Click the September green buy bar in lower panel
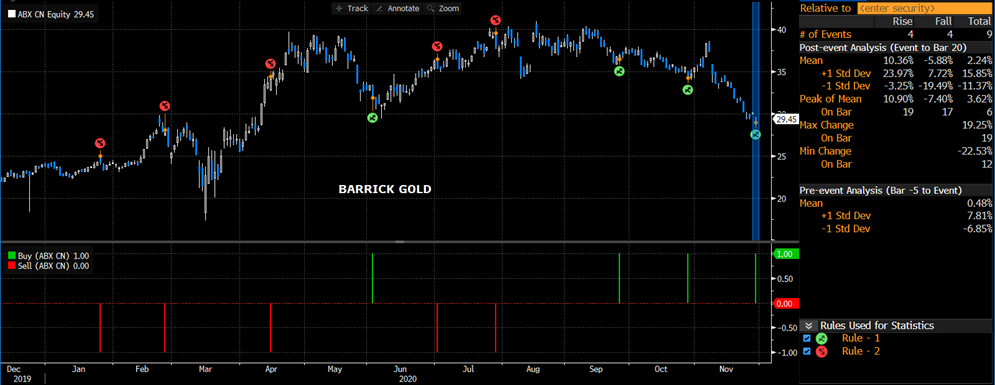Viewport: 995px width, 385px height. (x=619, y=278)
